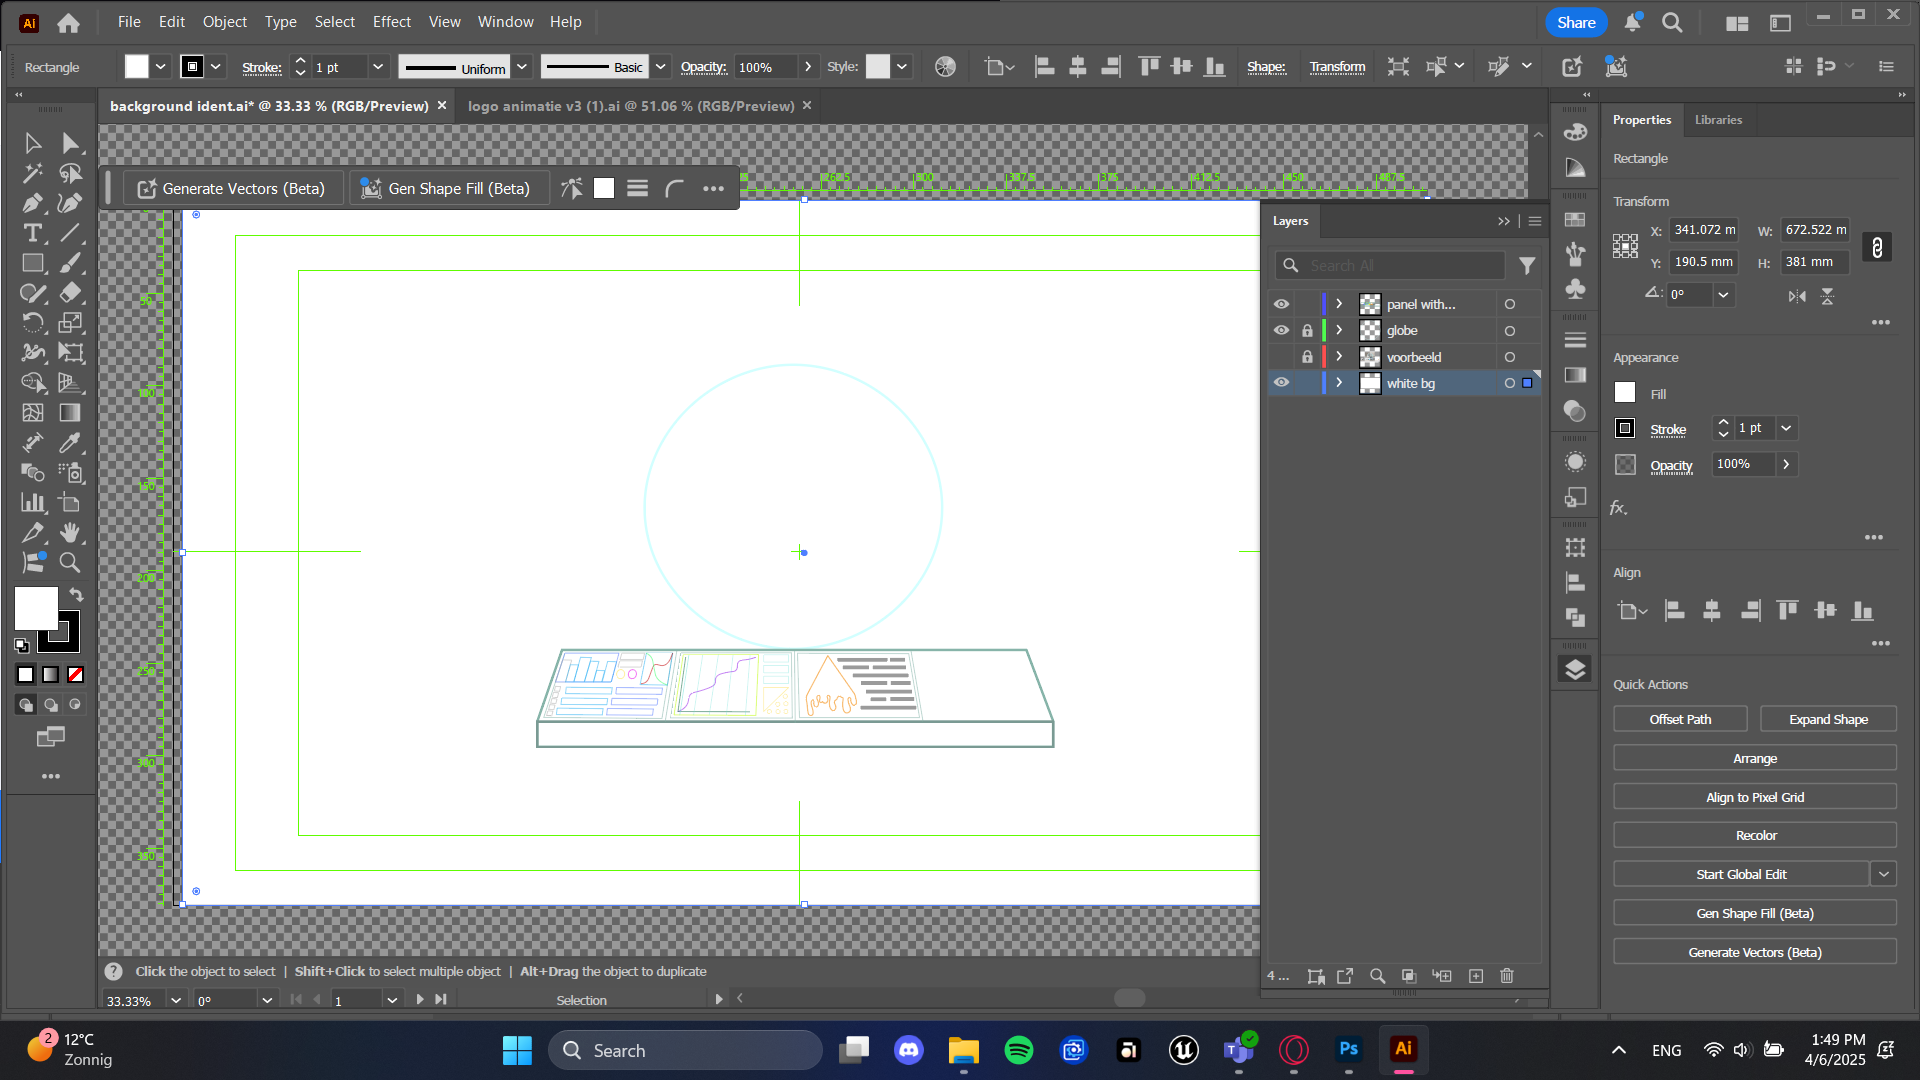
Task: Select the Type tool
Action: tap(32, 233)
